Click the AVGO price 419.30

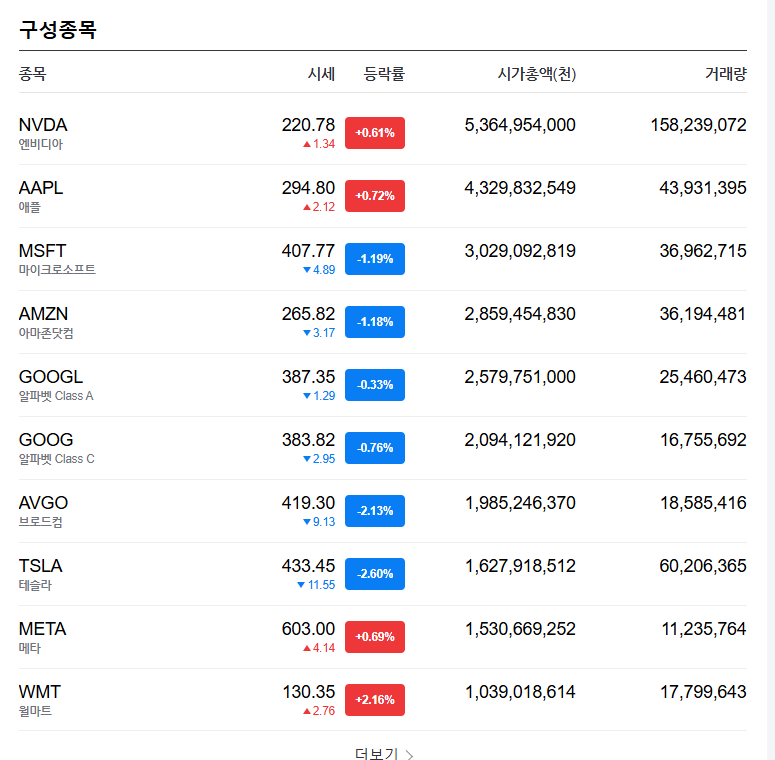point(308,503)
